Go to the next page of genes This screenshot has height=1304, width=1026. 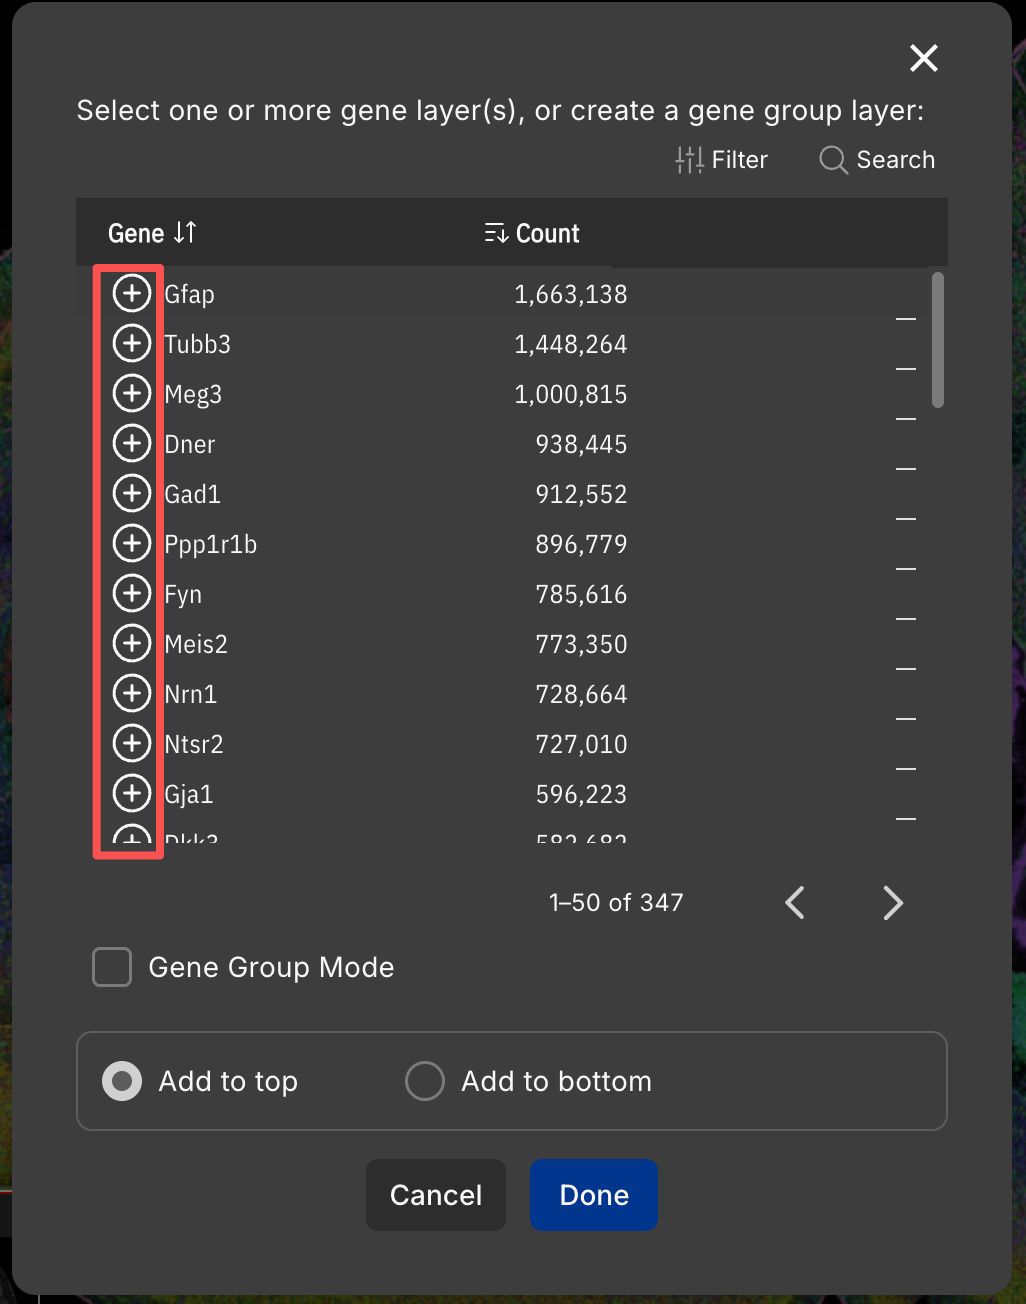tap(892, 902)
